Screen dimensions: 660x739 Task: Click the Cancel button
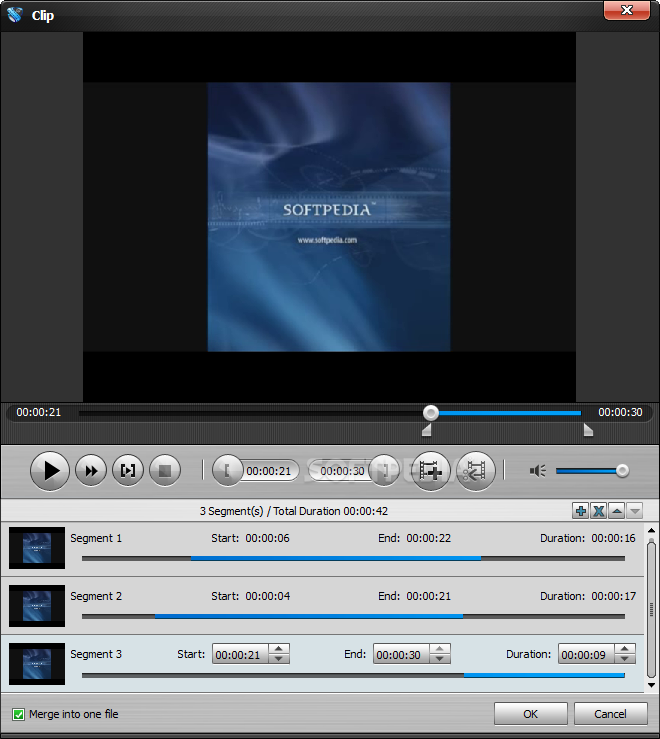pos(610,714)
